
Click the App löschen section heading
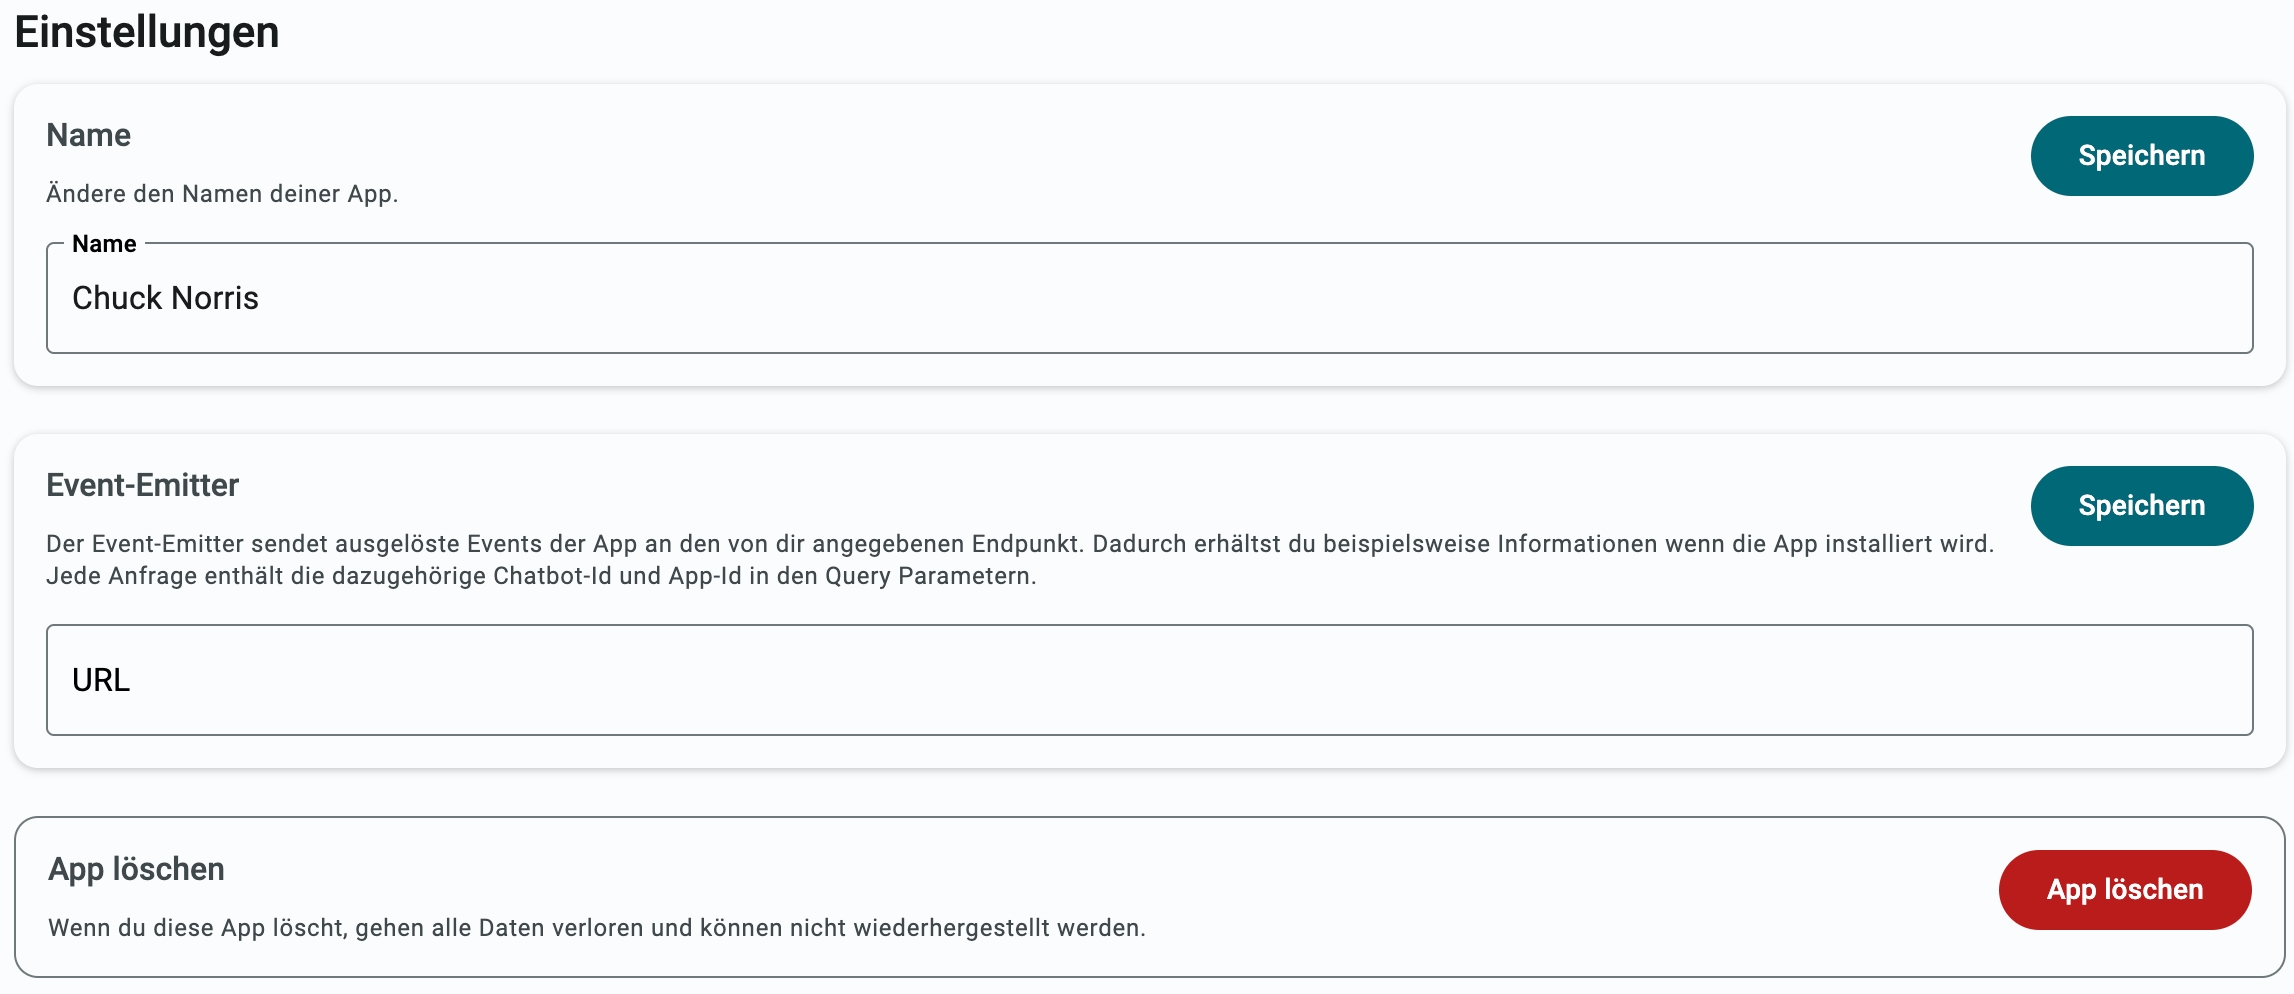tap(136, 869)
